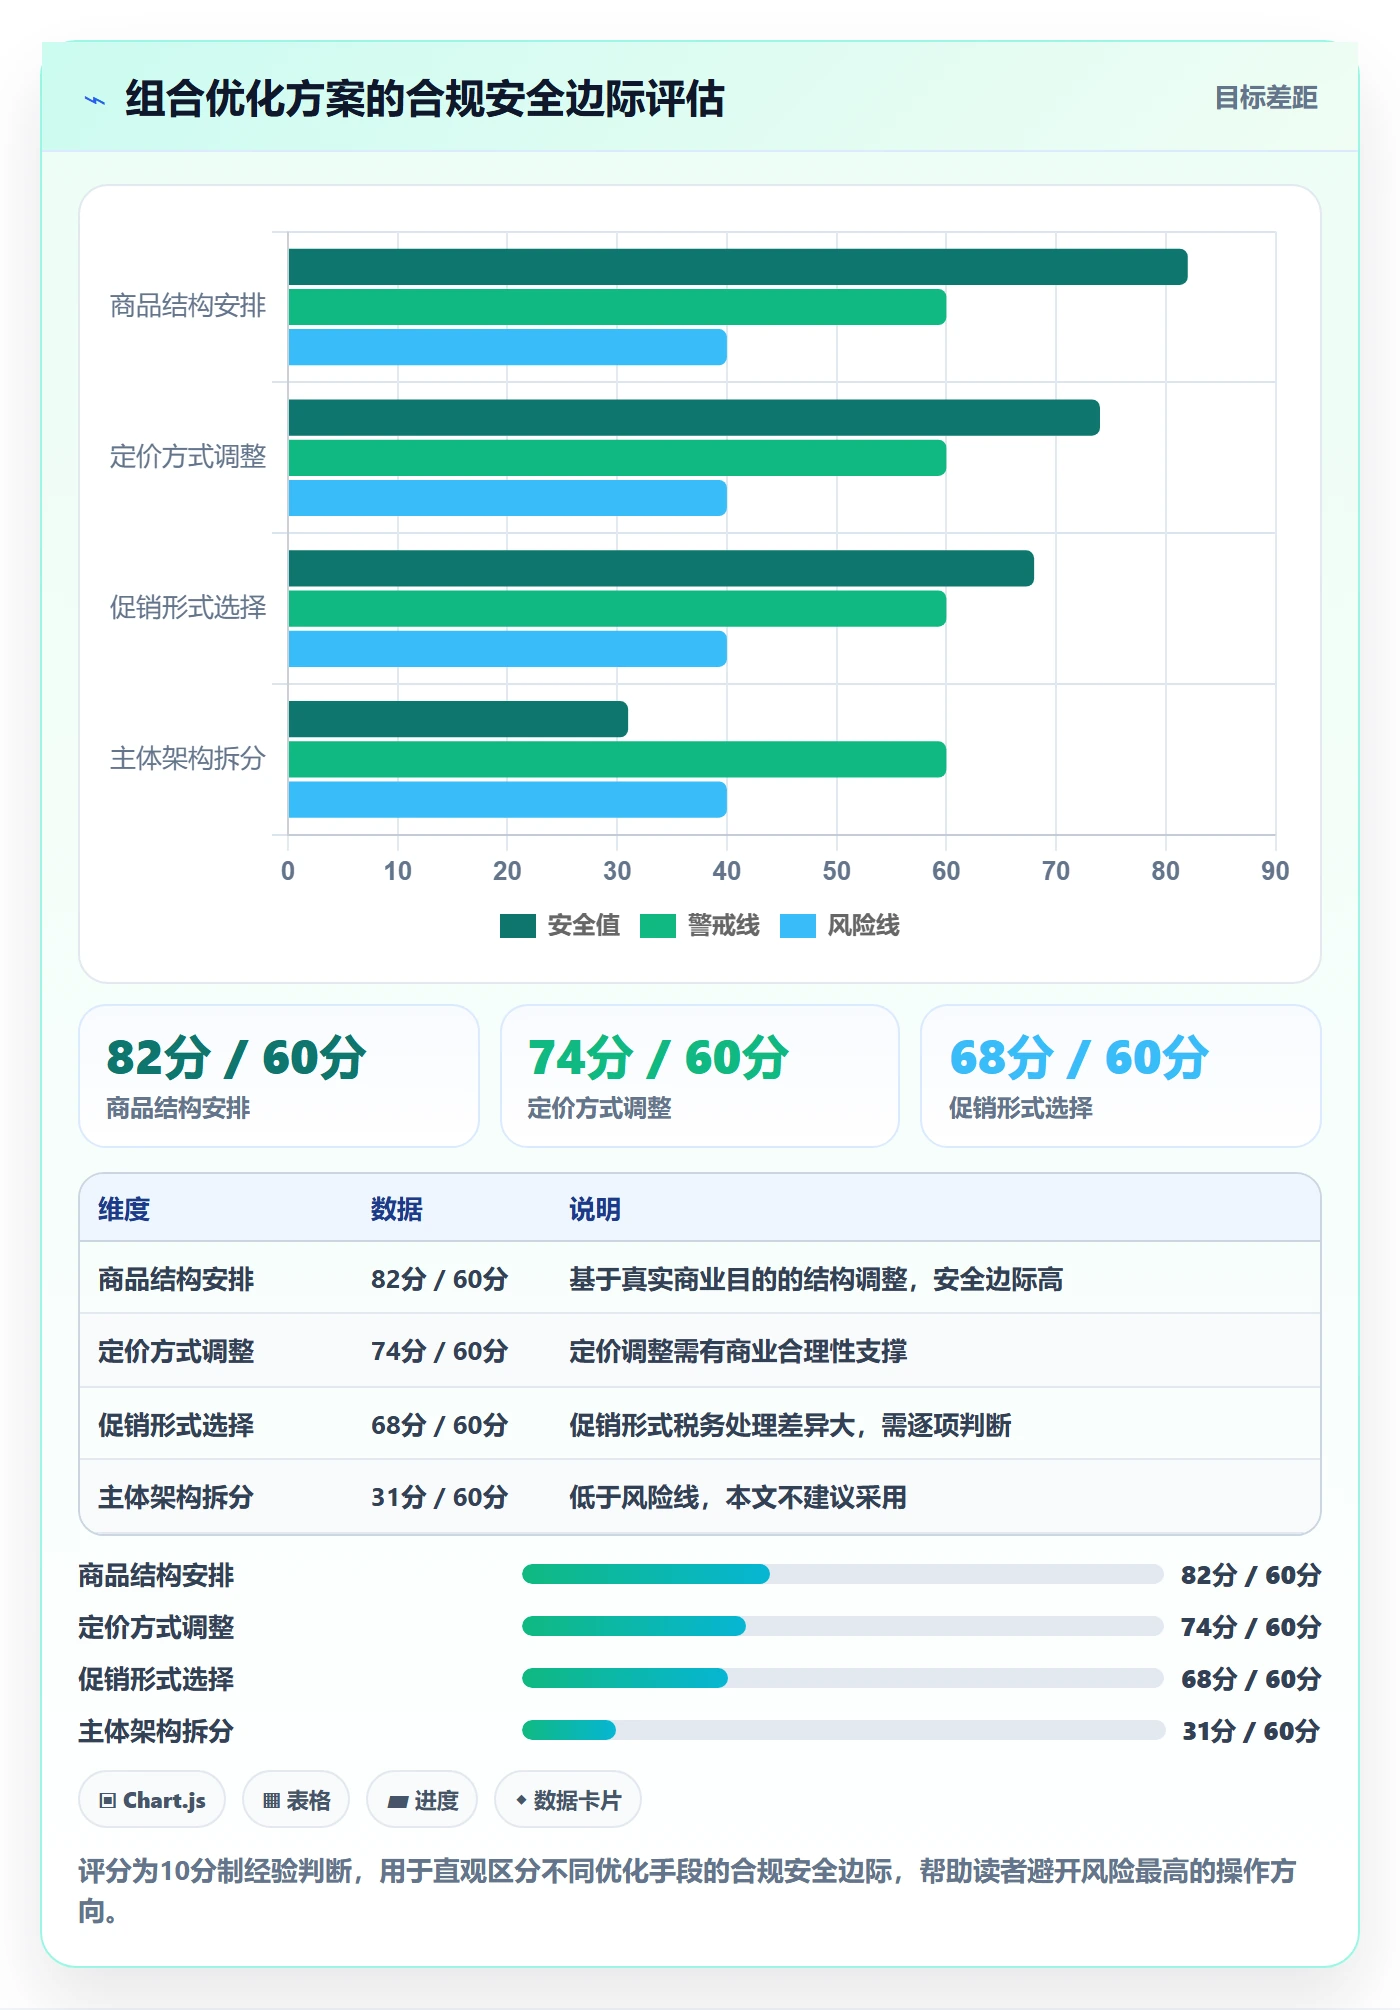Click 主体架构拆分 dark green 安全值 bar

click(x=458, y=719)
